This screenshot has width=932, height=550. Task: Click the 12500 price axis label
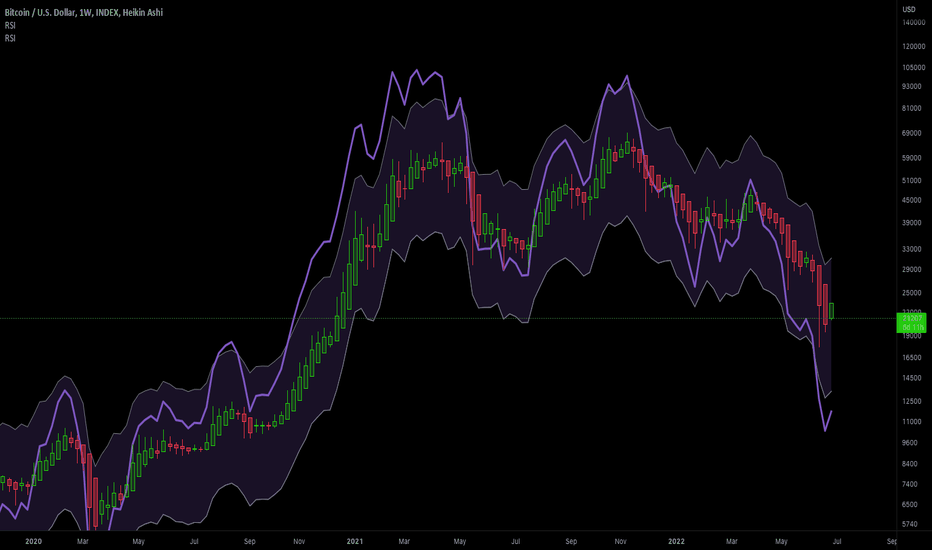(x=912, y=401)
